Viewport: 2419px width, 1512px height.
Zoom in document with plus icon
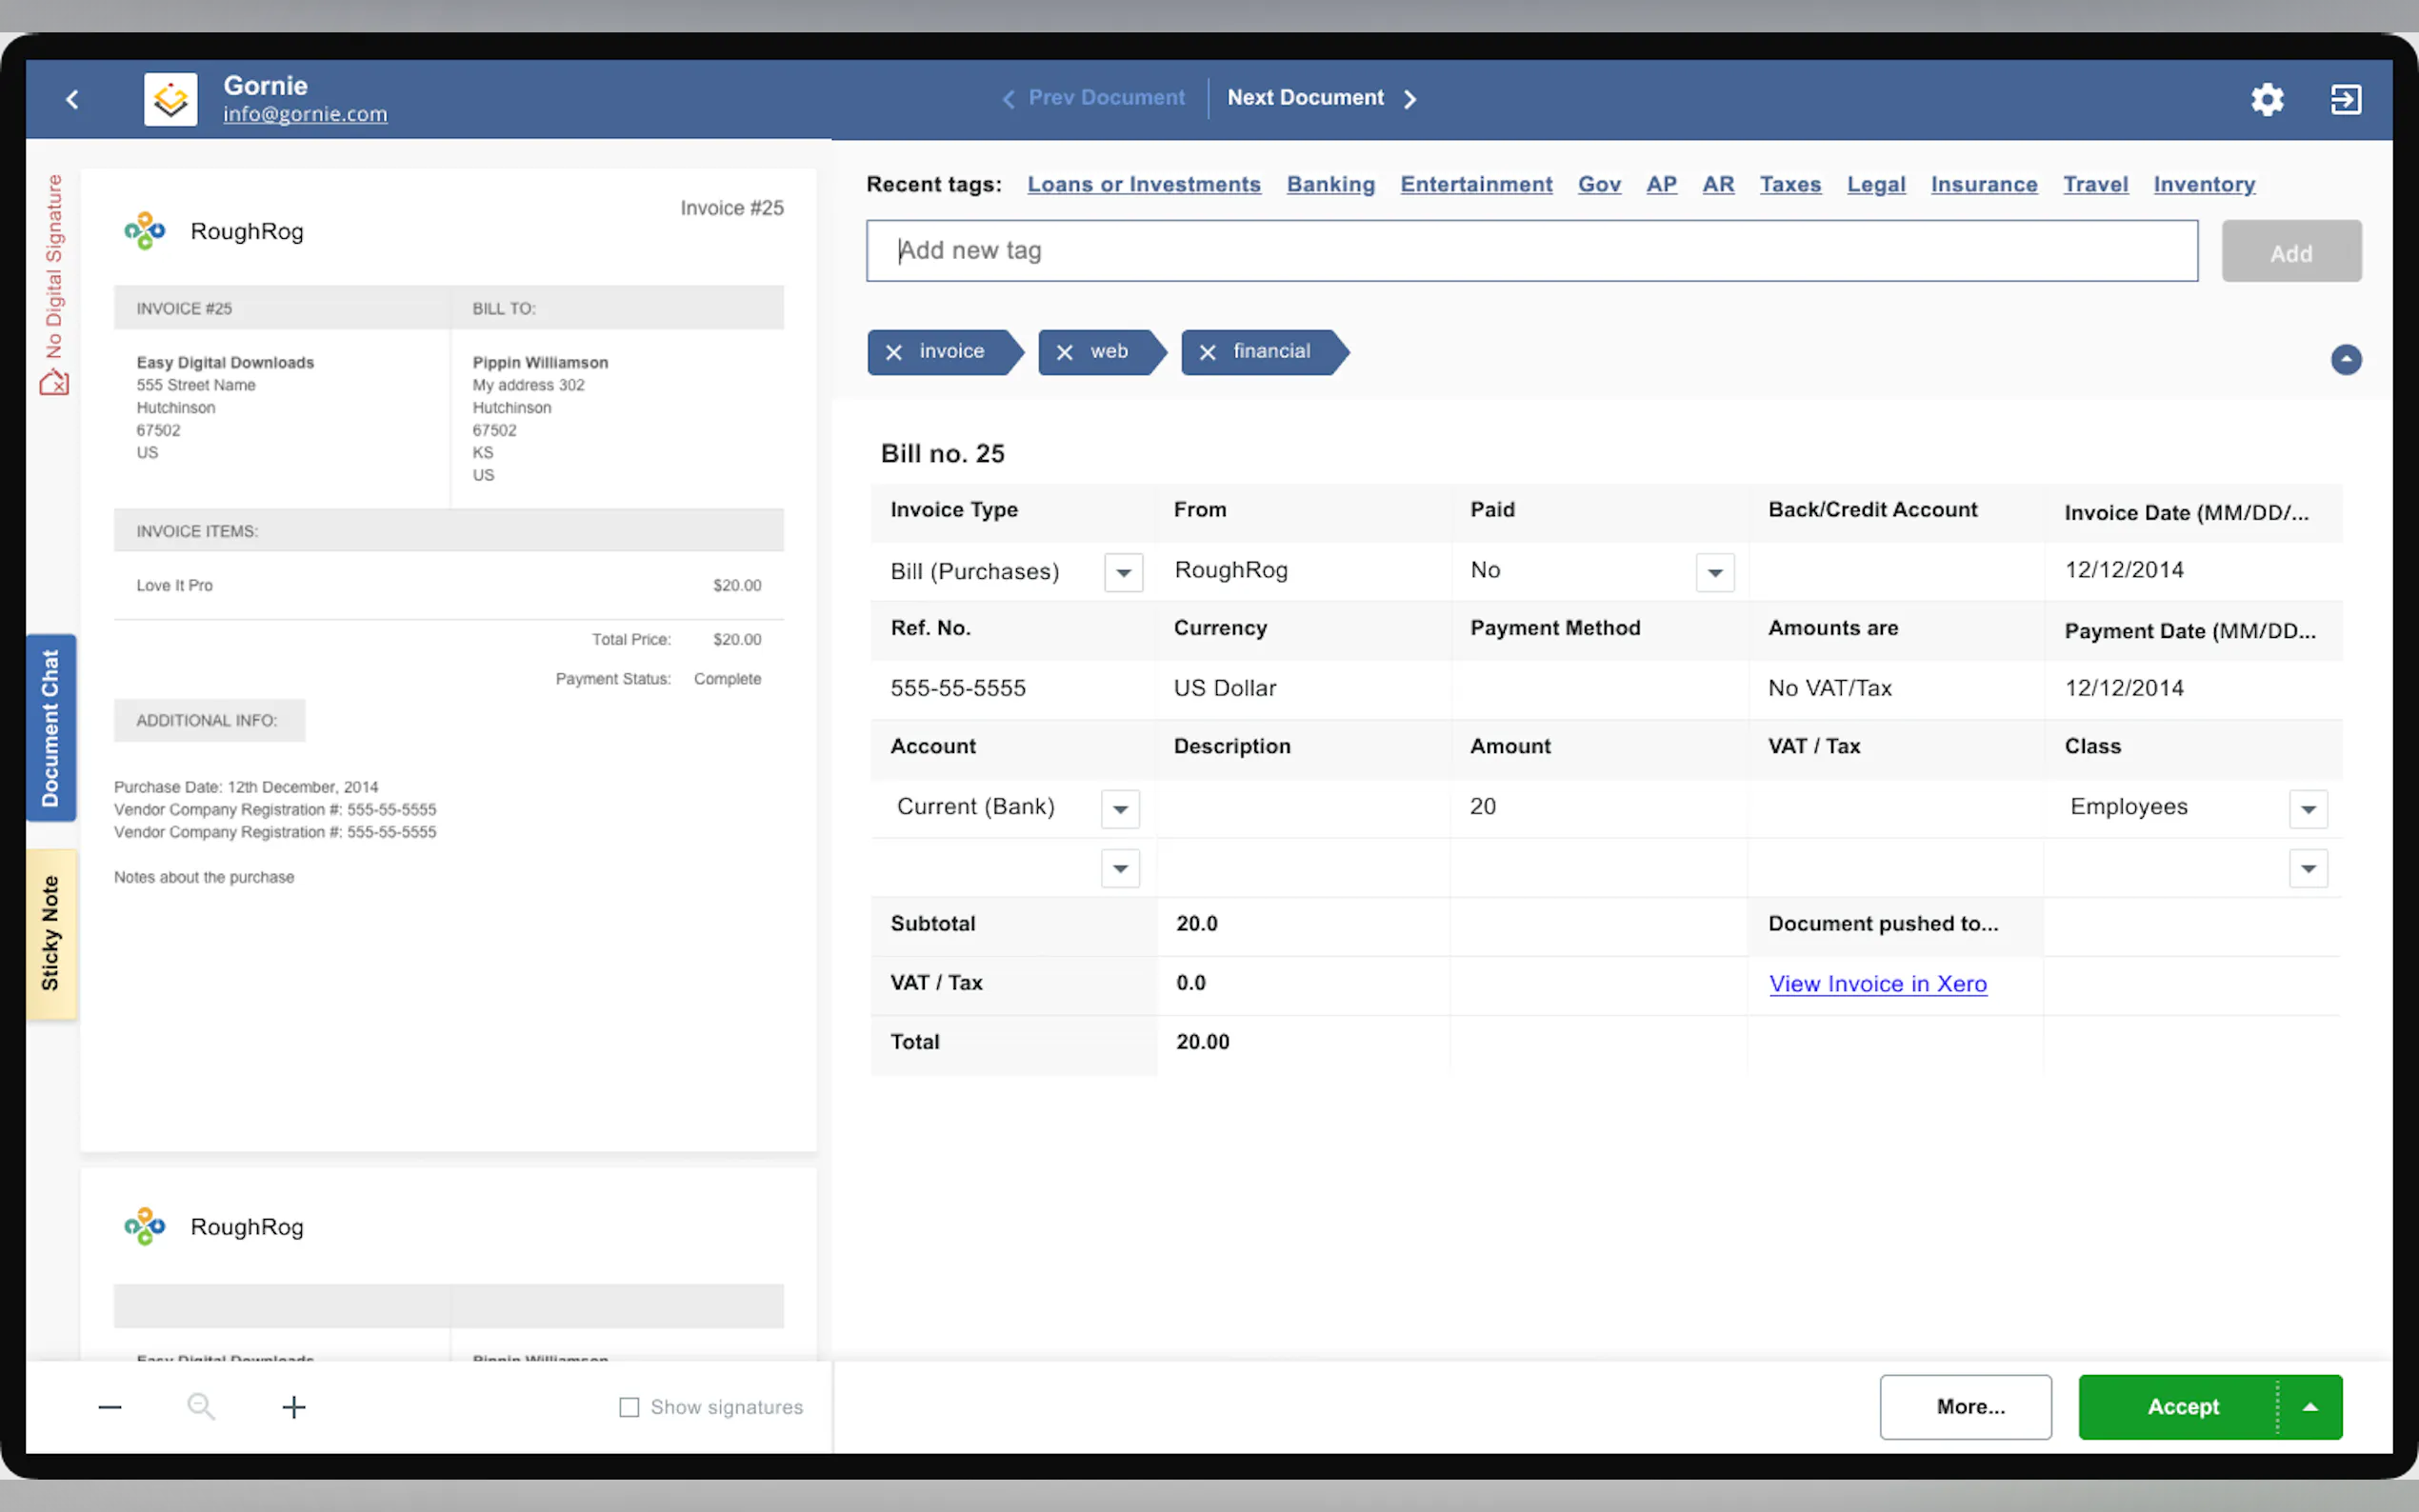click(x=293, y=1407)
